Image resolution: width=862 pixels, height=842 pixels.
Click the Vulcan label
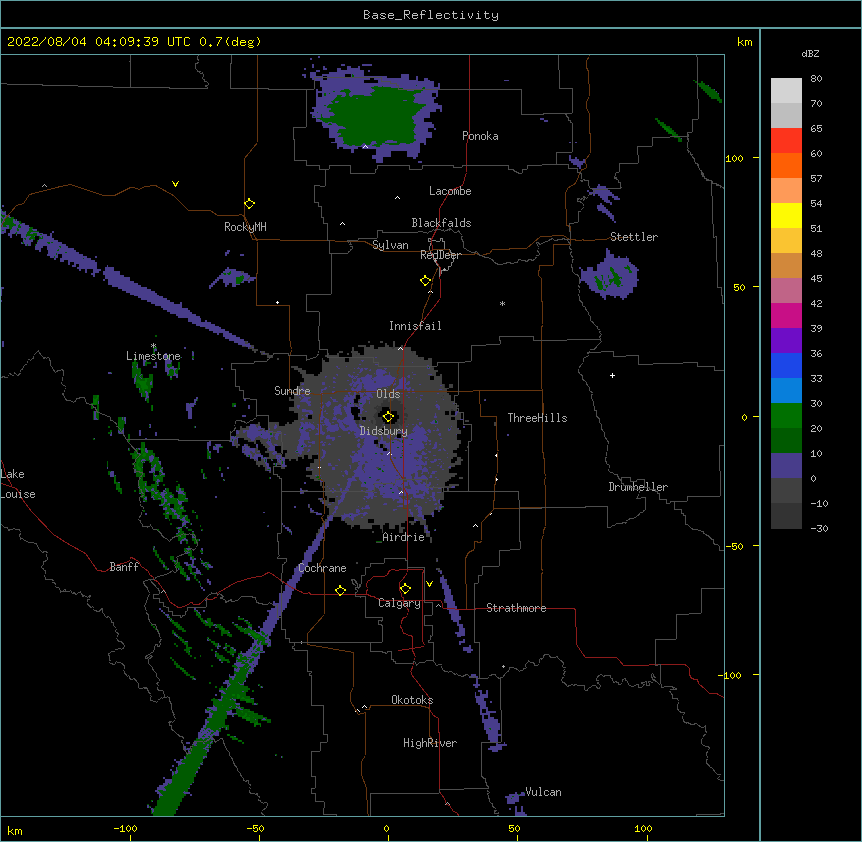point(543,792)
